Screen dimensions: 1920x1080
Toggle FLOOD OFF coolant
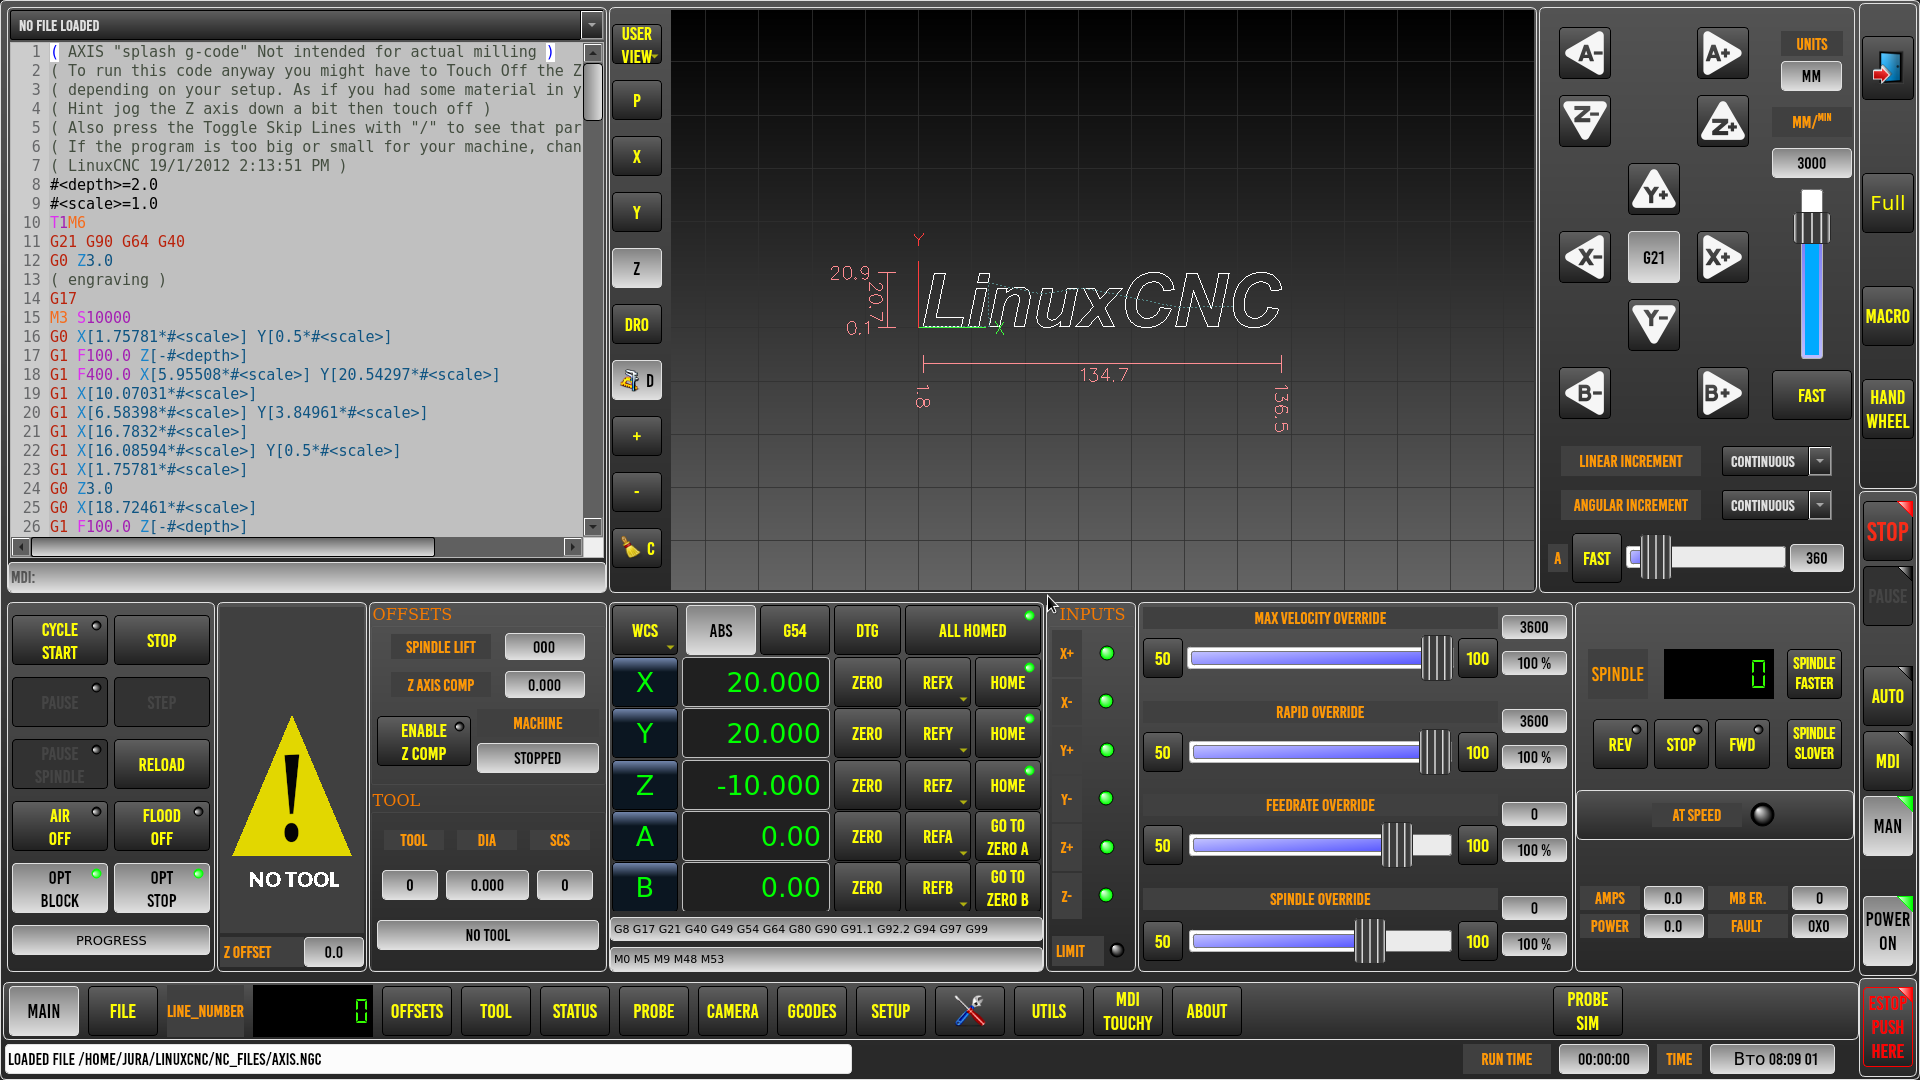162,827
